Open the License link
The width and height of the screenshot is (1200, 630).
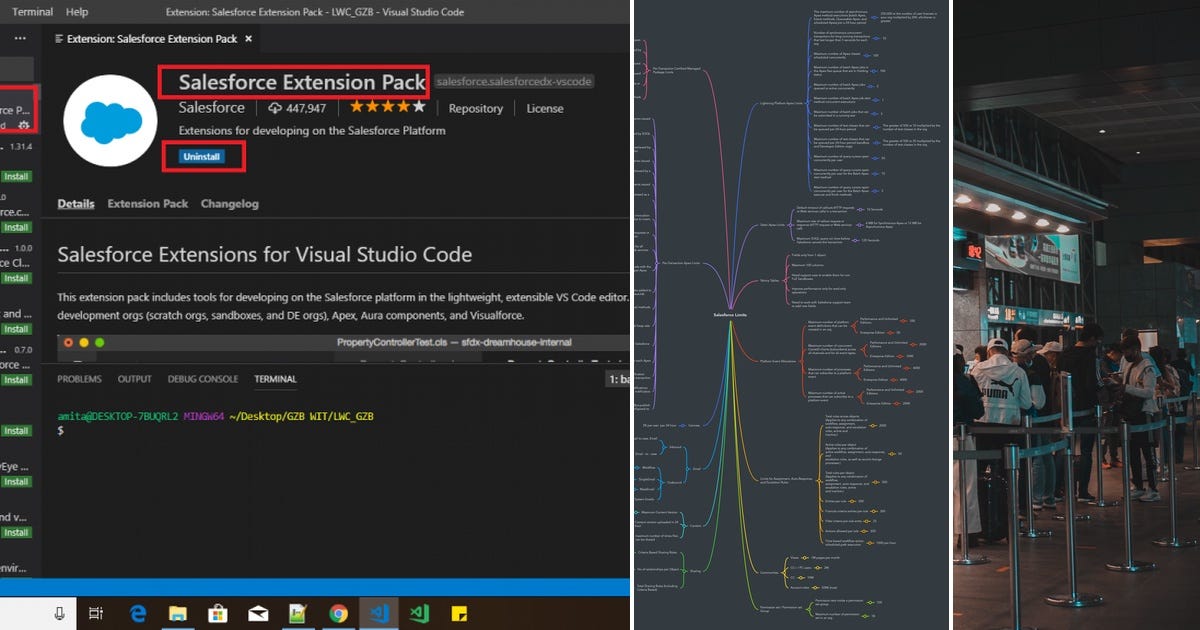tap(545, 108)
